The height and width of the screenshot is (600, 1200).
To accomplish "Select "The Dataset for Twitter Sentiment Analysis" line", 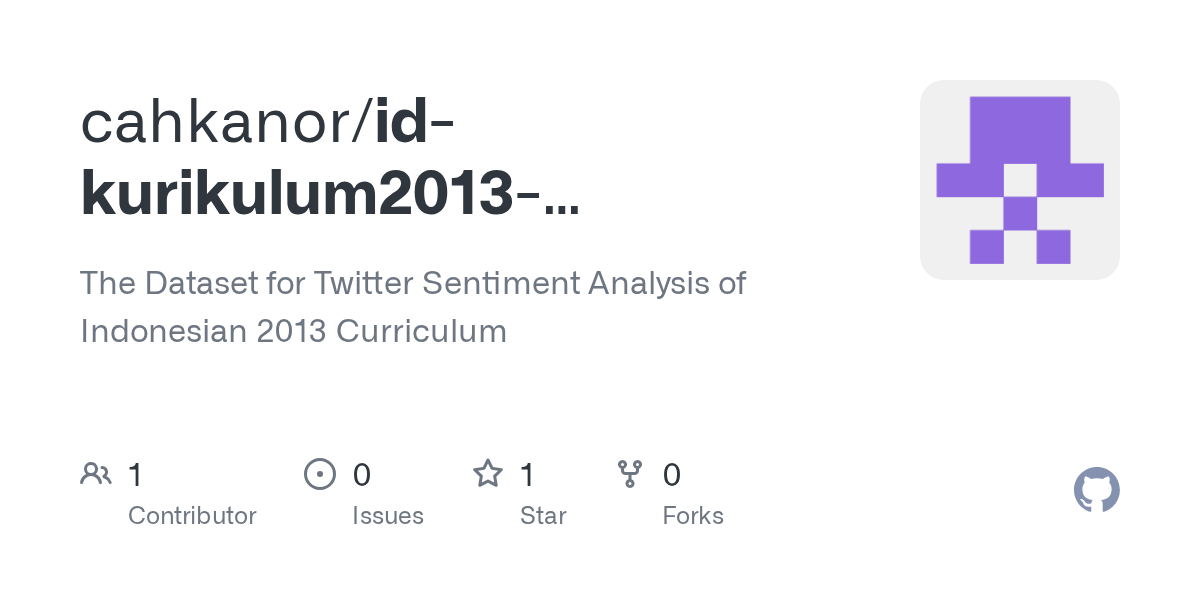I will coord(413,283).
